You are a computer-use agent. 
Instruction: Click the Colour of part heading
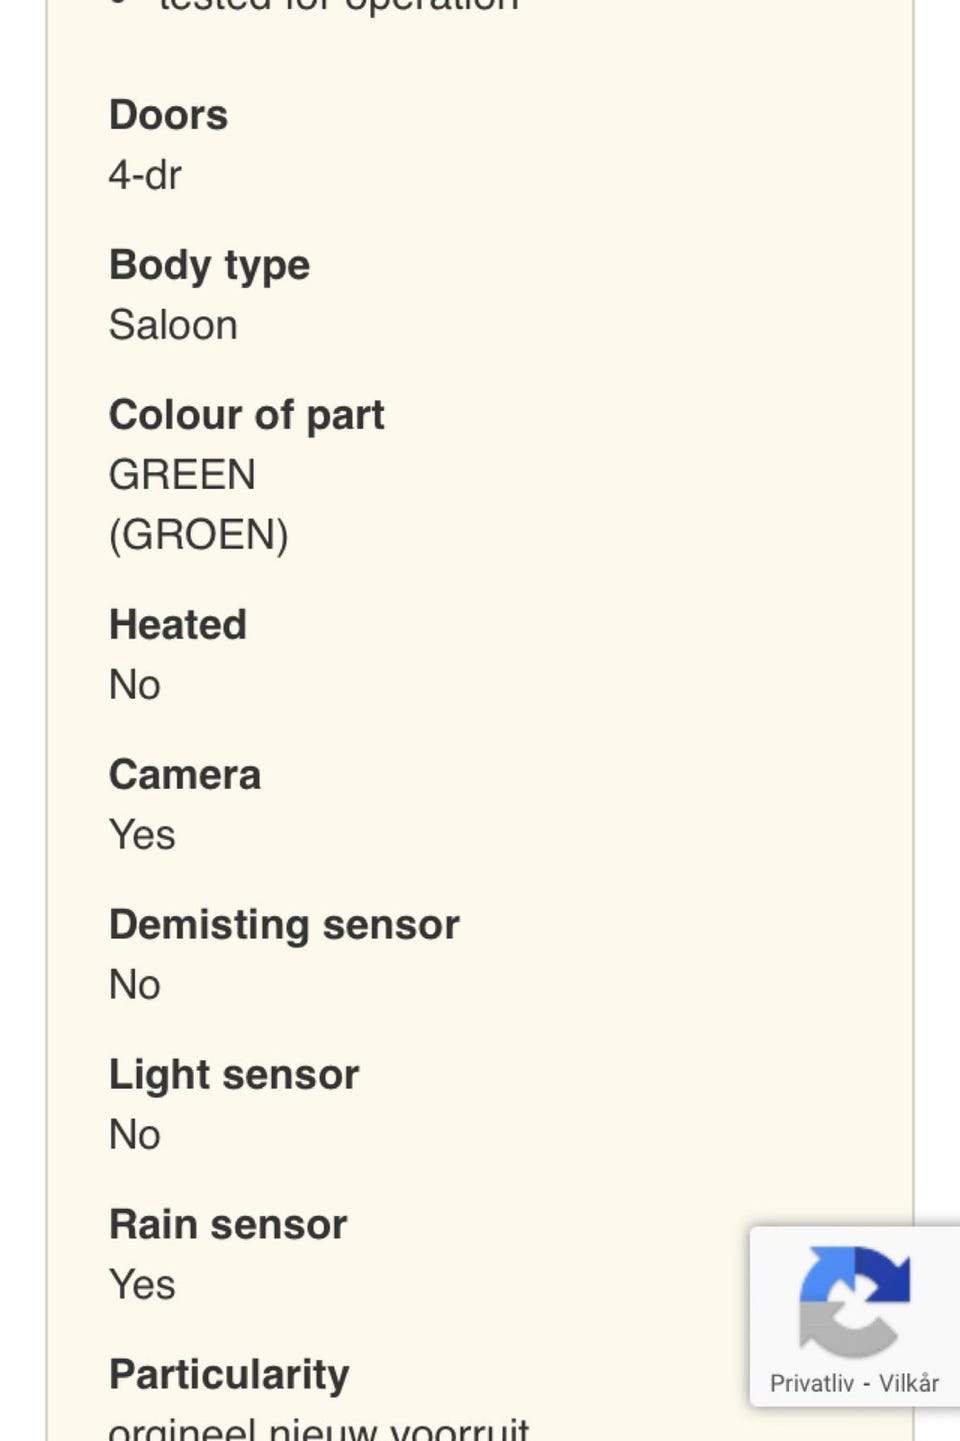tap(246, 415)
